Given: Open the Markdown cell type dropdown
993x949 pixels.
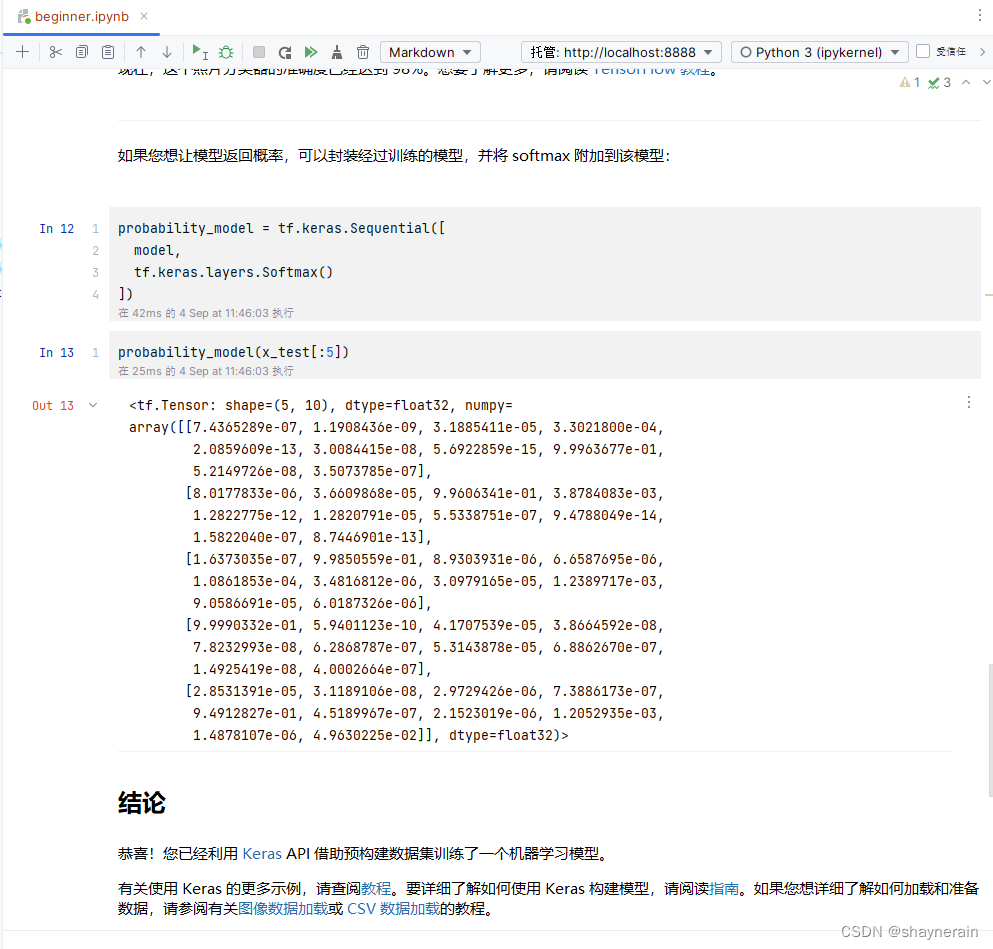Looking at the screenshot, I should tap(430, 52).
